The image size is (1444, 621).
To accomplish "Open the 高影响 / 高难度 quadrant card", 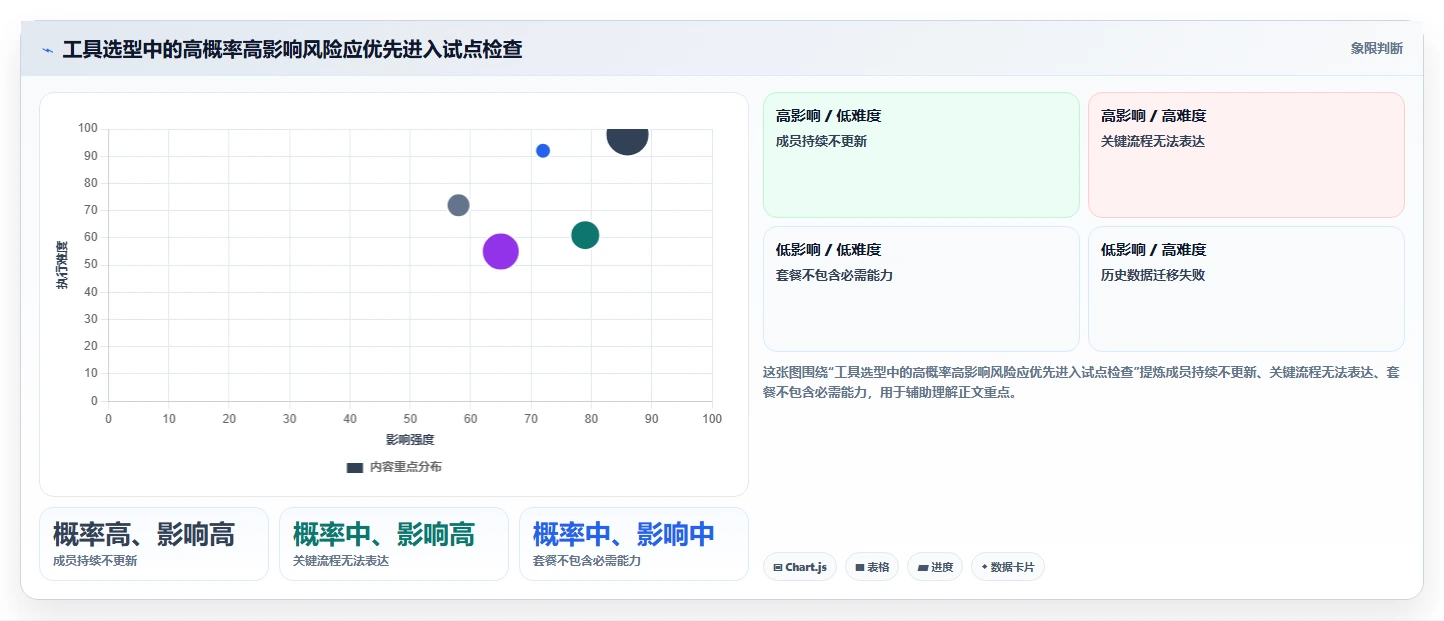I will pos(1246,155).
